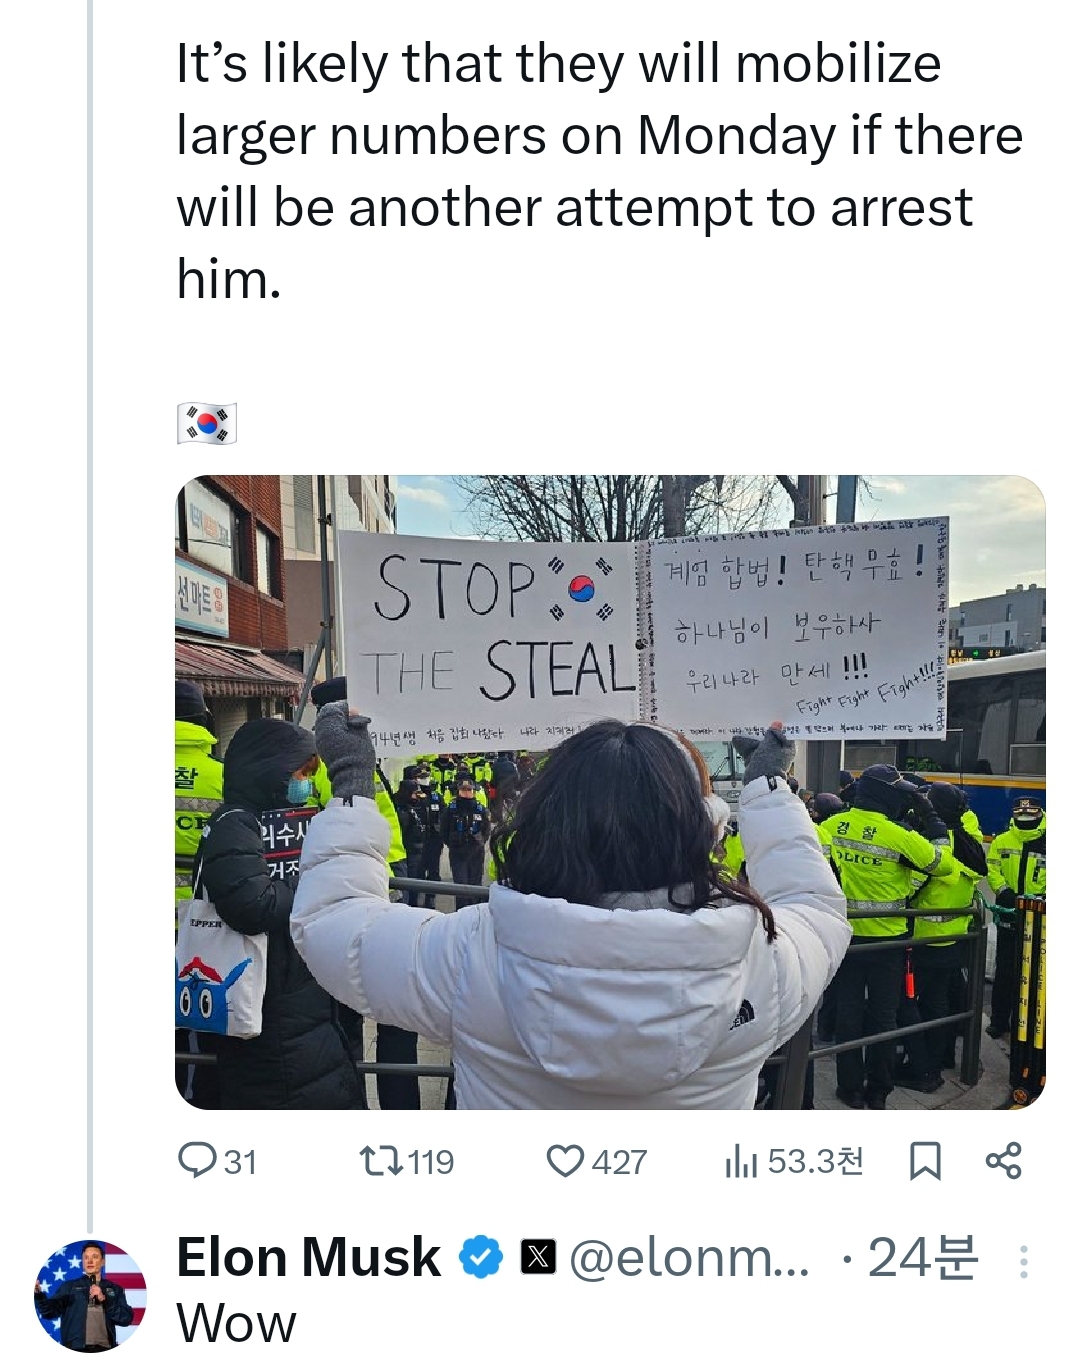Open the three-dot more menu on Elon's reply
Image resolution: width=1080 pixels, height=1368 pixels.
(x=1023, y=1262)
